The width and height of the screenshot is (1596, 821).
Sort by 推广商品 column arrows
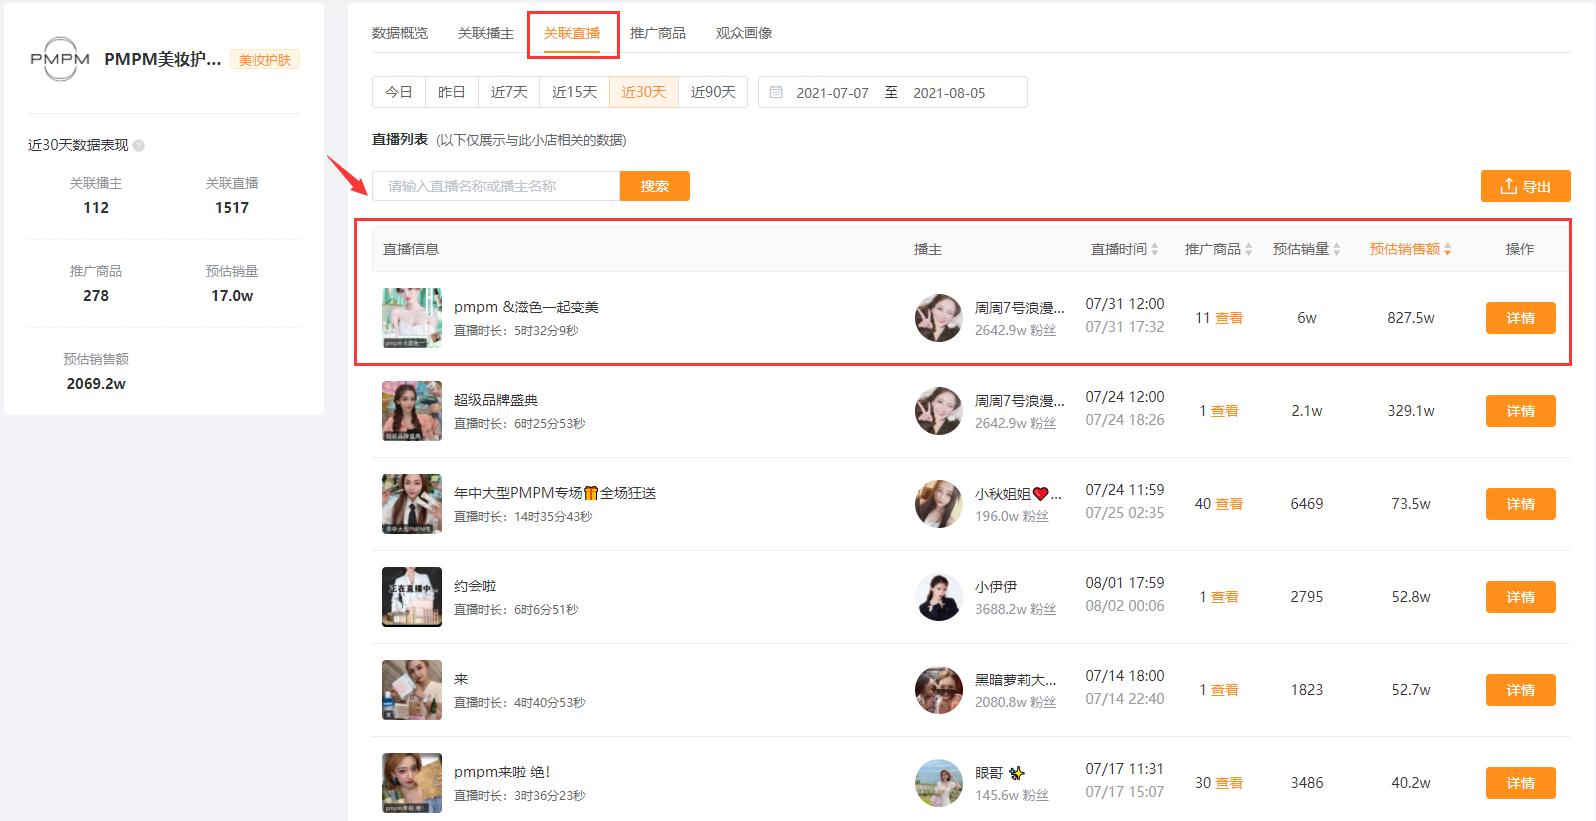[1248, 249]
